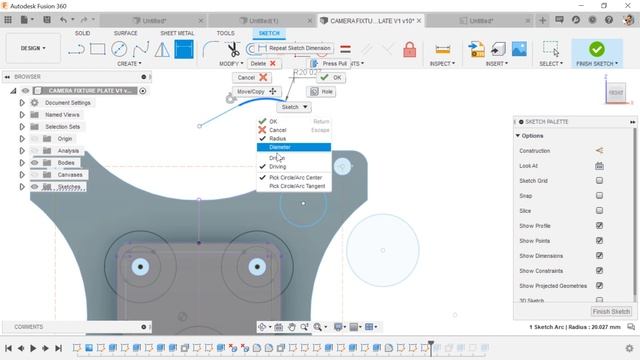This screenshot has height=360, width=640.
Task: Toggle the Snap checkbox
Action: tap(599, 196)
